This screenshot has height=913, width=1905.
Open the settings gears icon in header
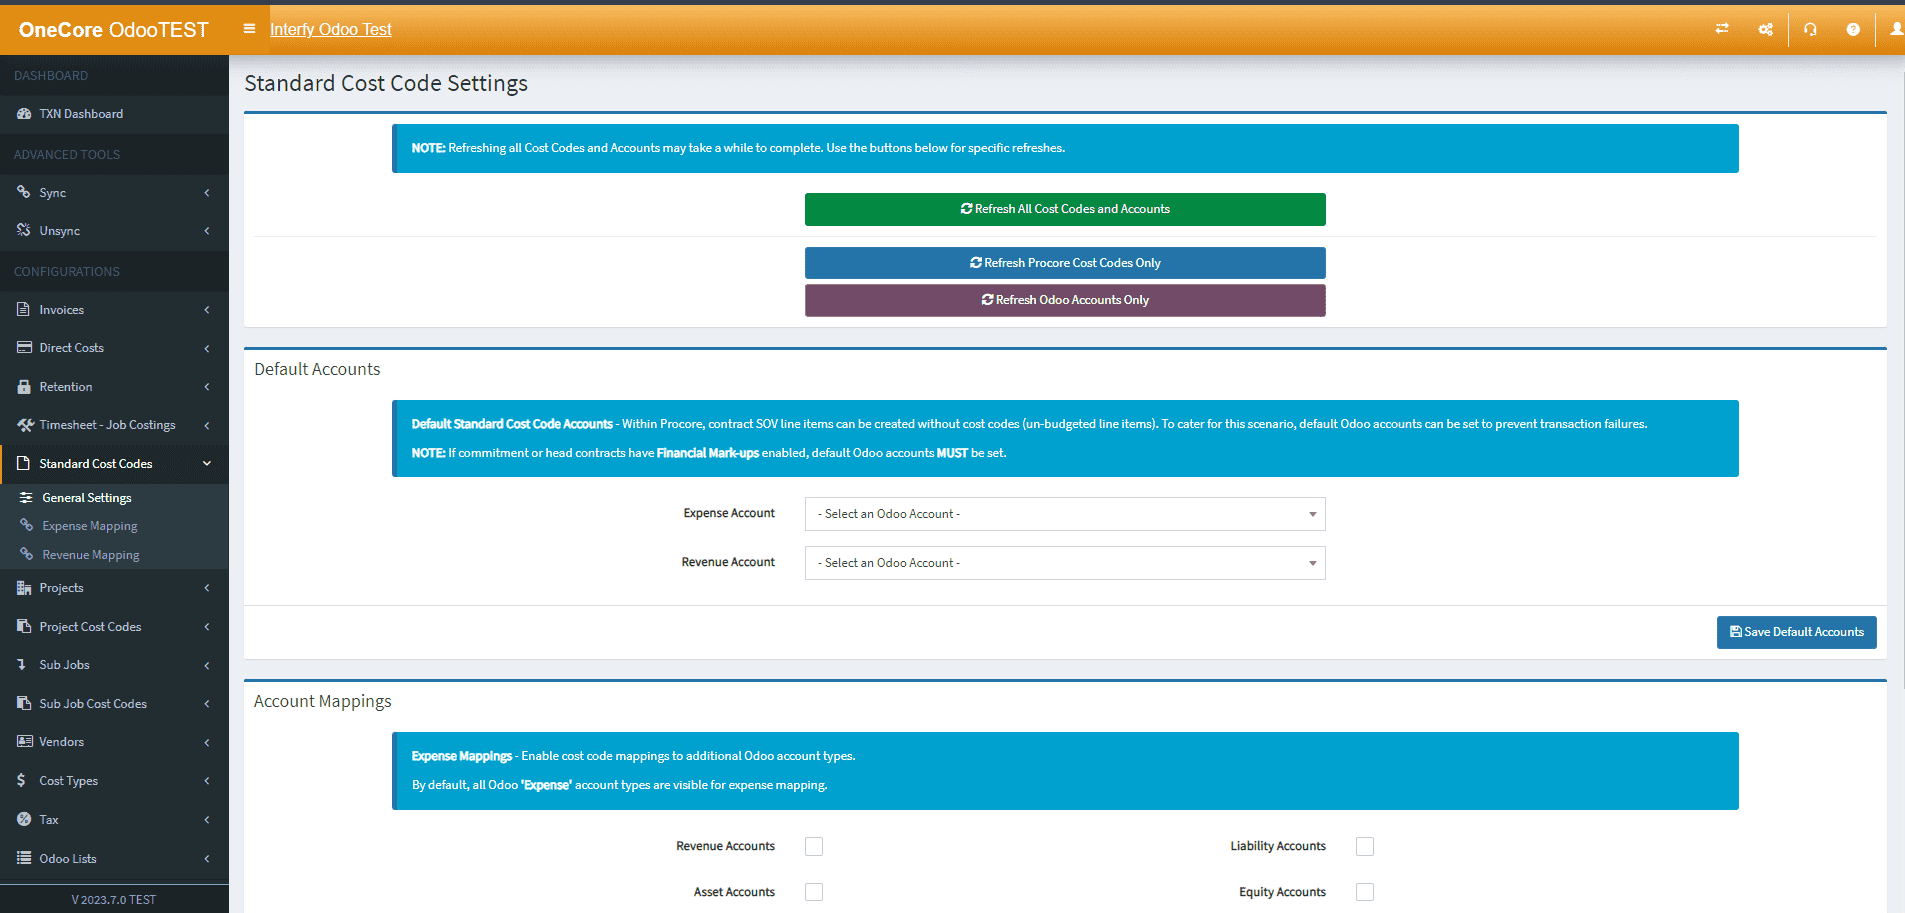click(x=1766, y=29)
